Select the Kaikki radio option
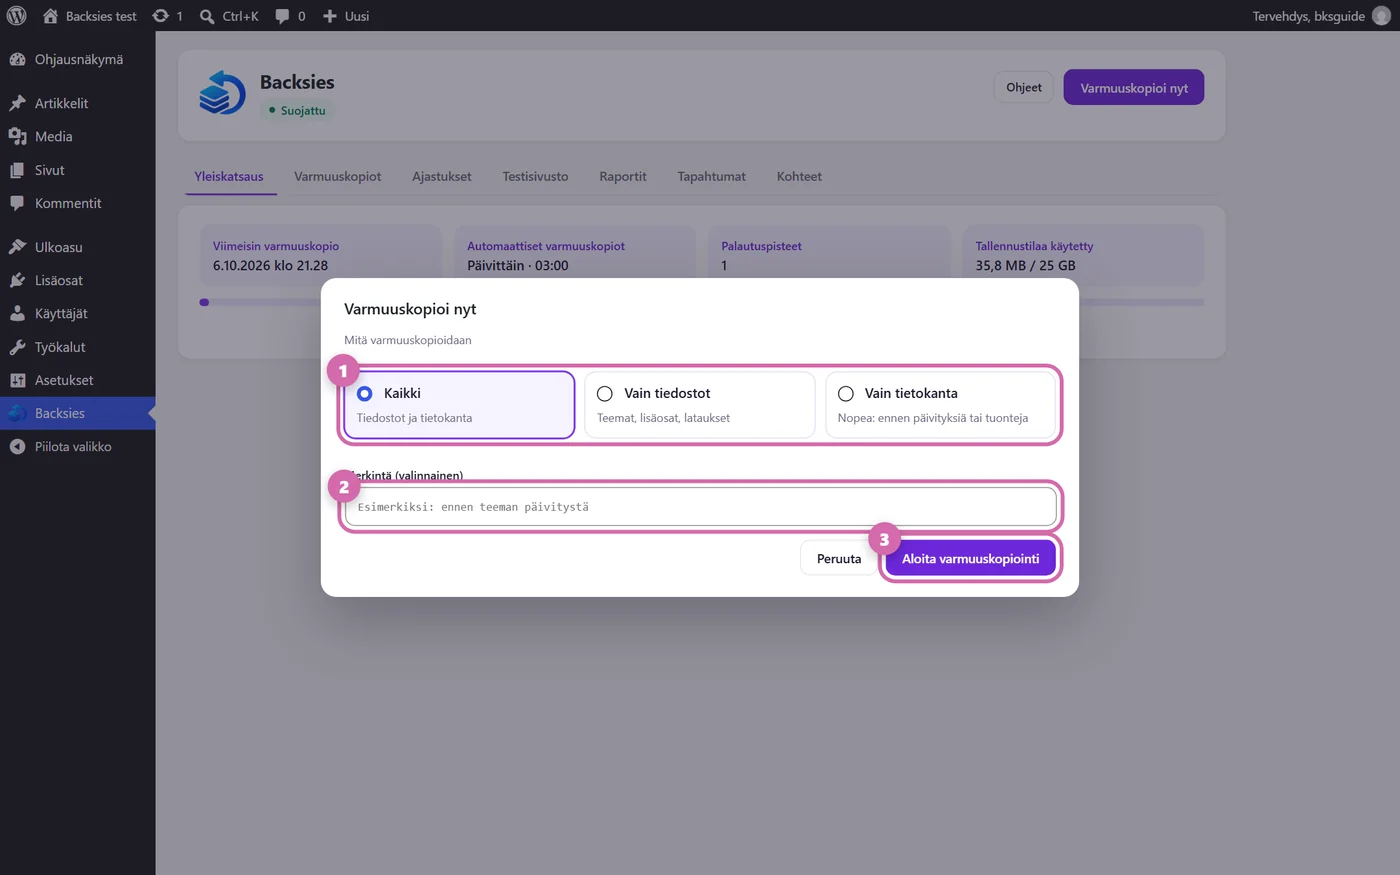Screen dimensions: 1400x875 (364, 394)
